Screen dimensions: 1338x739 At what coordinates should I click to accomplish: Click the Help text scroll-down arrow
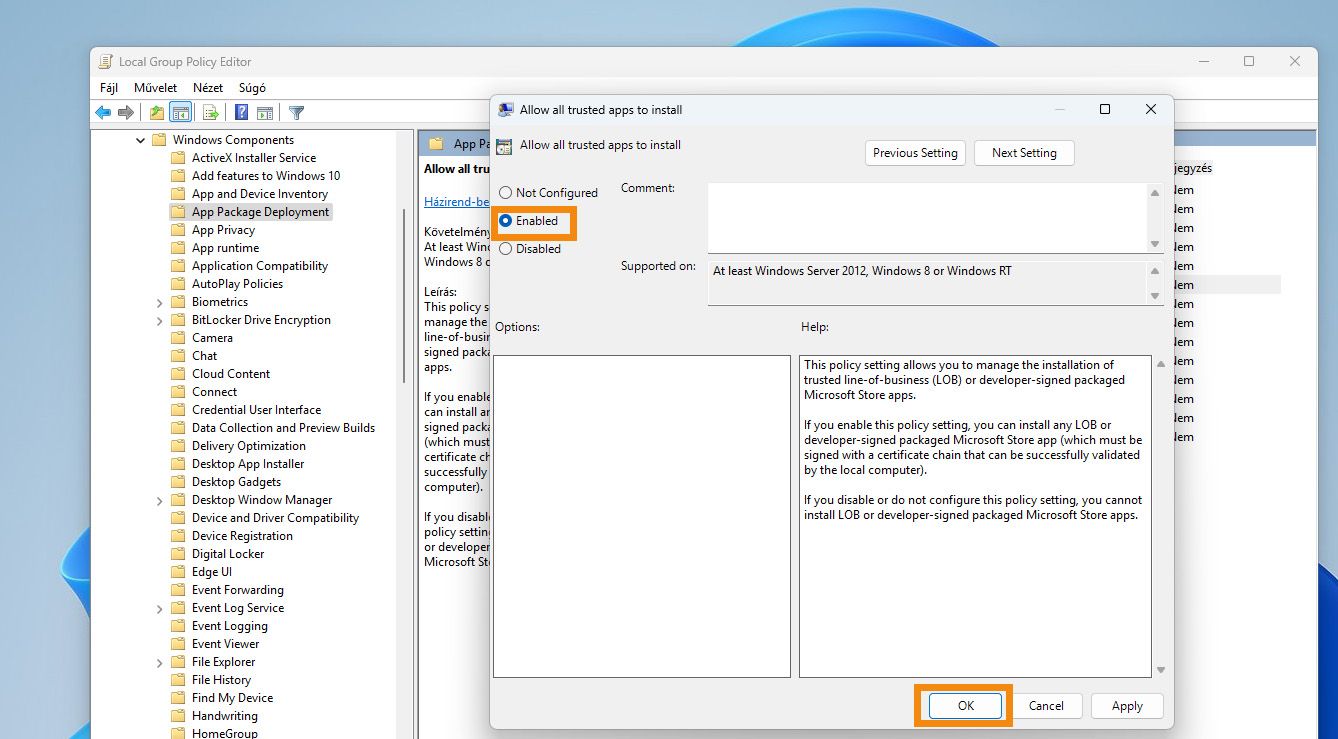1160,670
